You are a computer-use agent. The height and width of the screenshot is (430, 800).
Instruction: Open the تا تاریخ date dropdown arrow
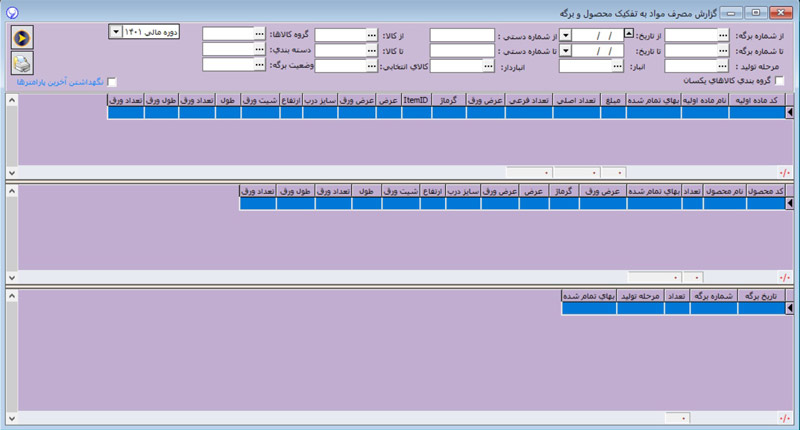coord(566,49)
